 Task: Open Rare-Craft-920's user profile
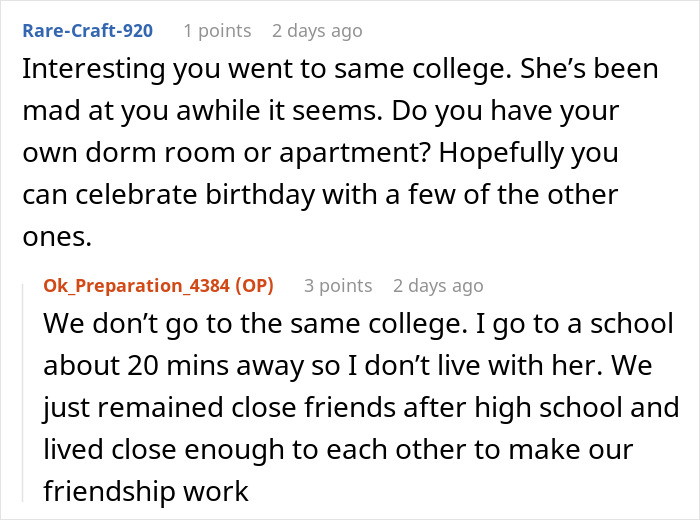(x=87, y=30)
